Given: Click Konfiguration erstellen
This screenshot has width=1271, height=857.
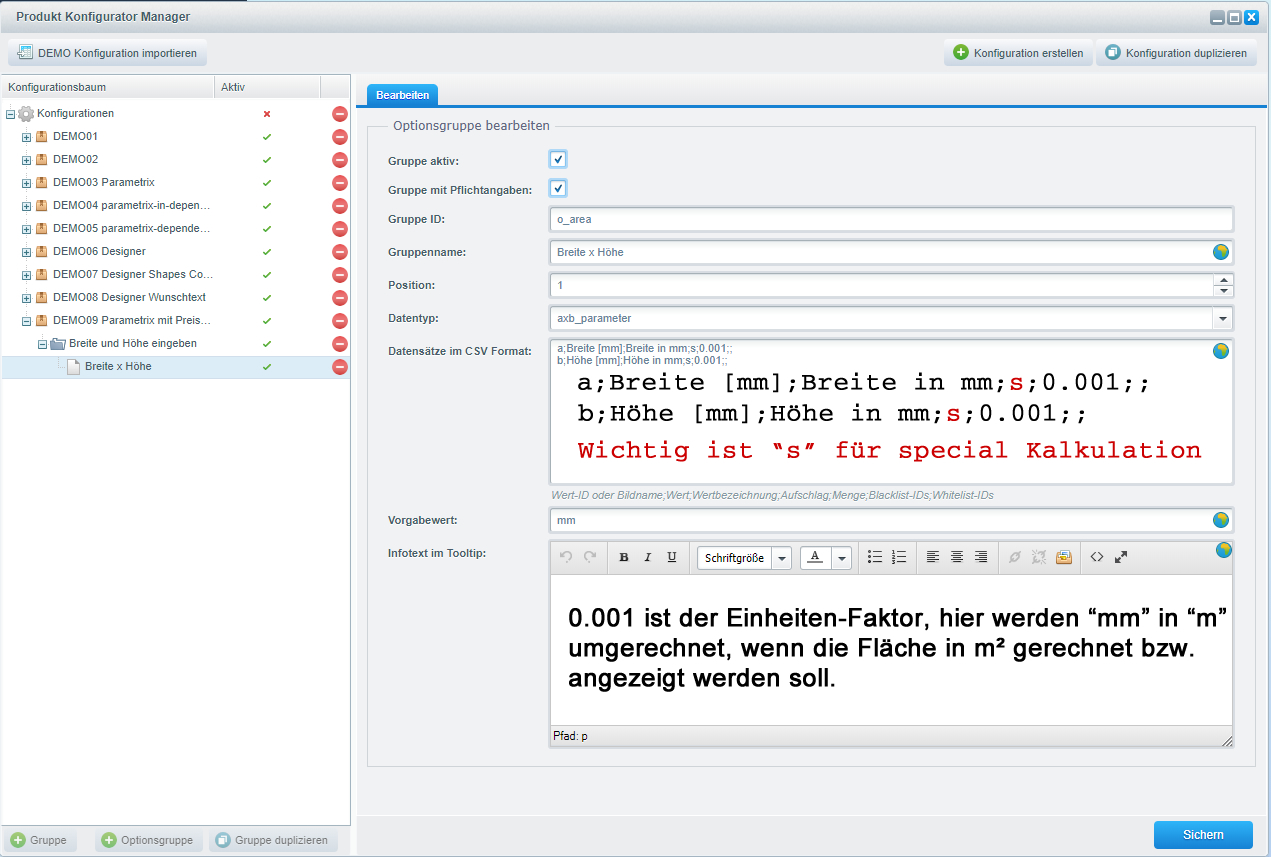Looking at the screenshot, I should (x=1018, y=53).
